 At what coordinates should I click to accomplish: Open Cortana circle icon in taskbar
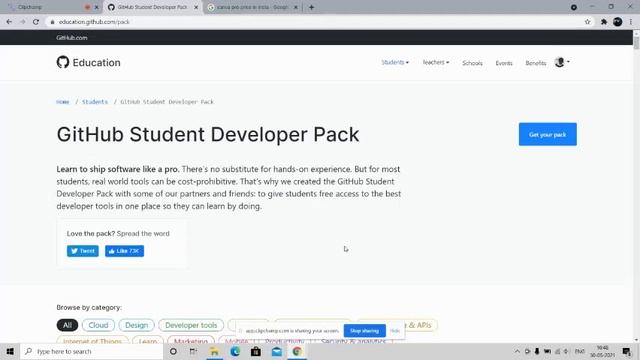pos(173,351)
